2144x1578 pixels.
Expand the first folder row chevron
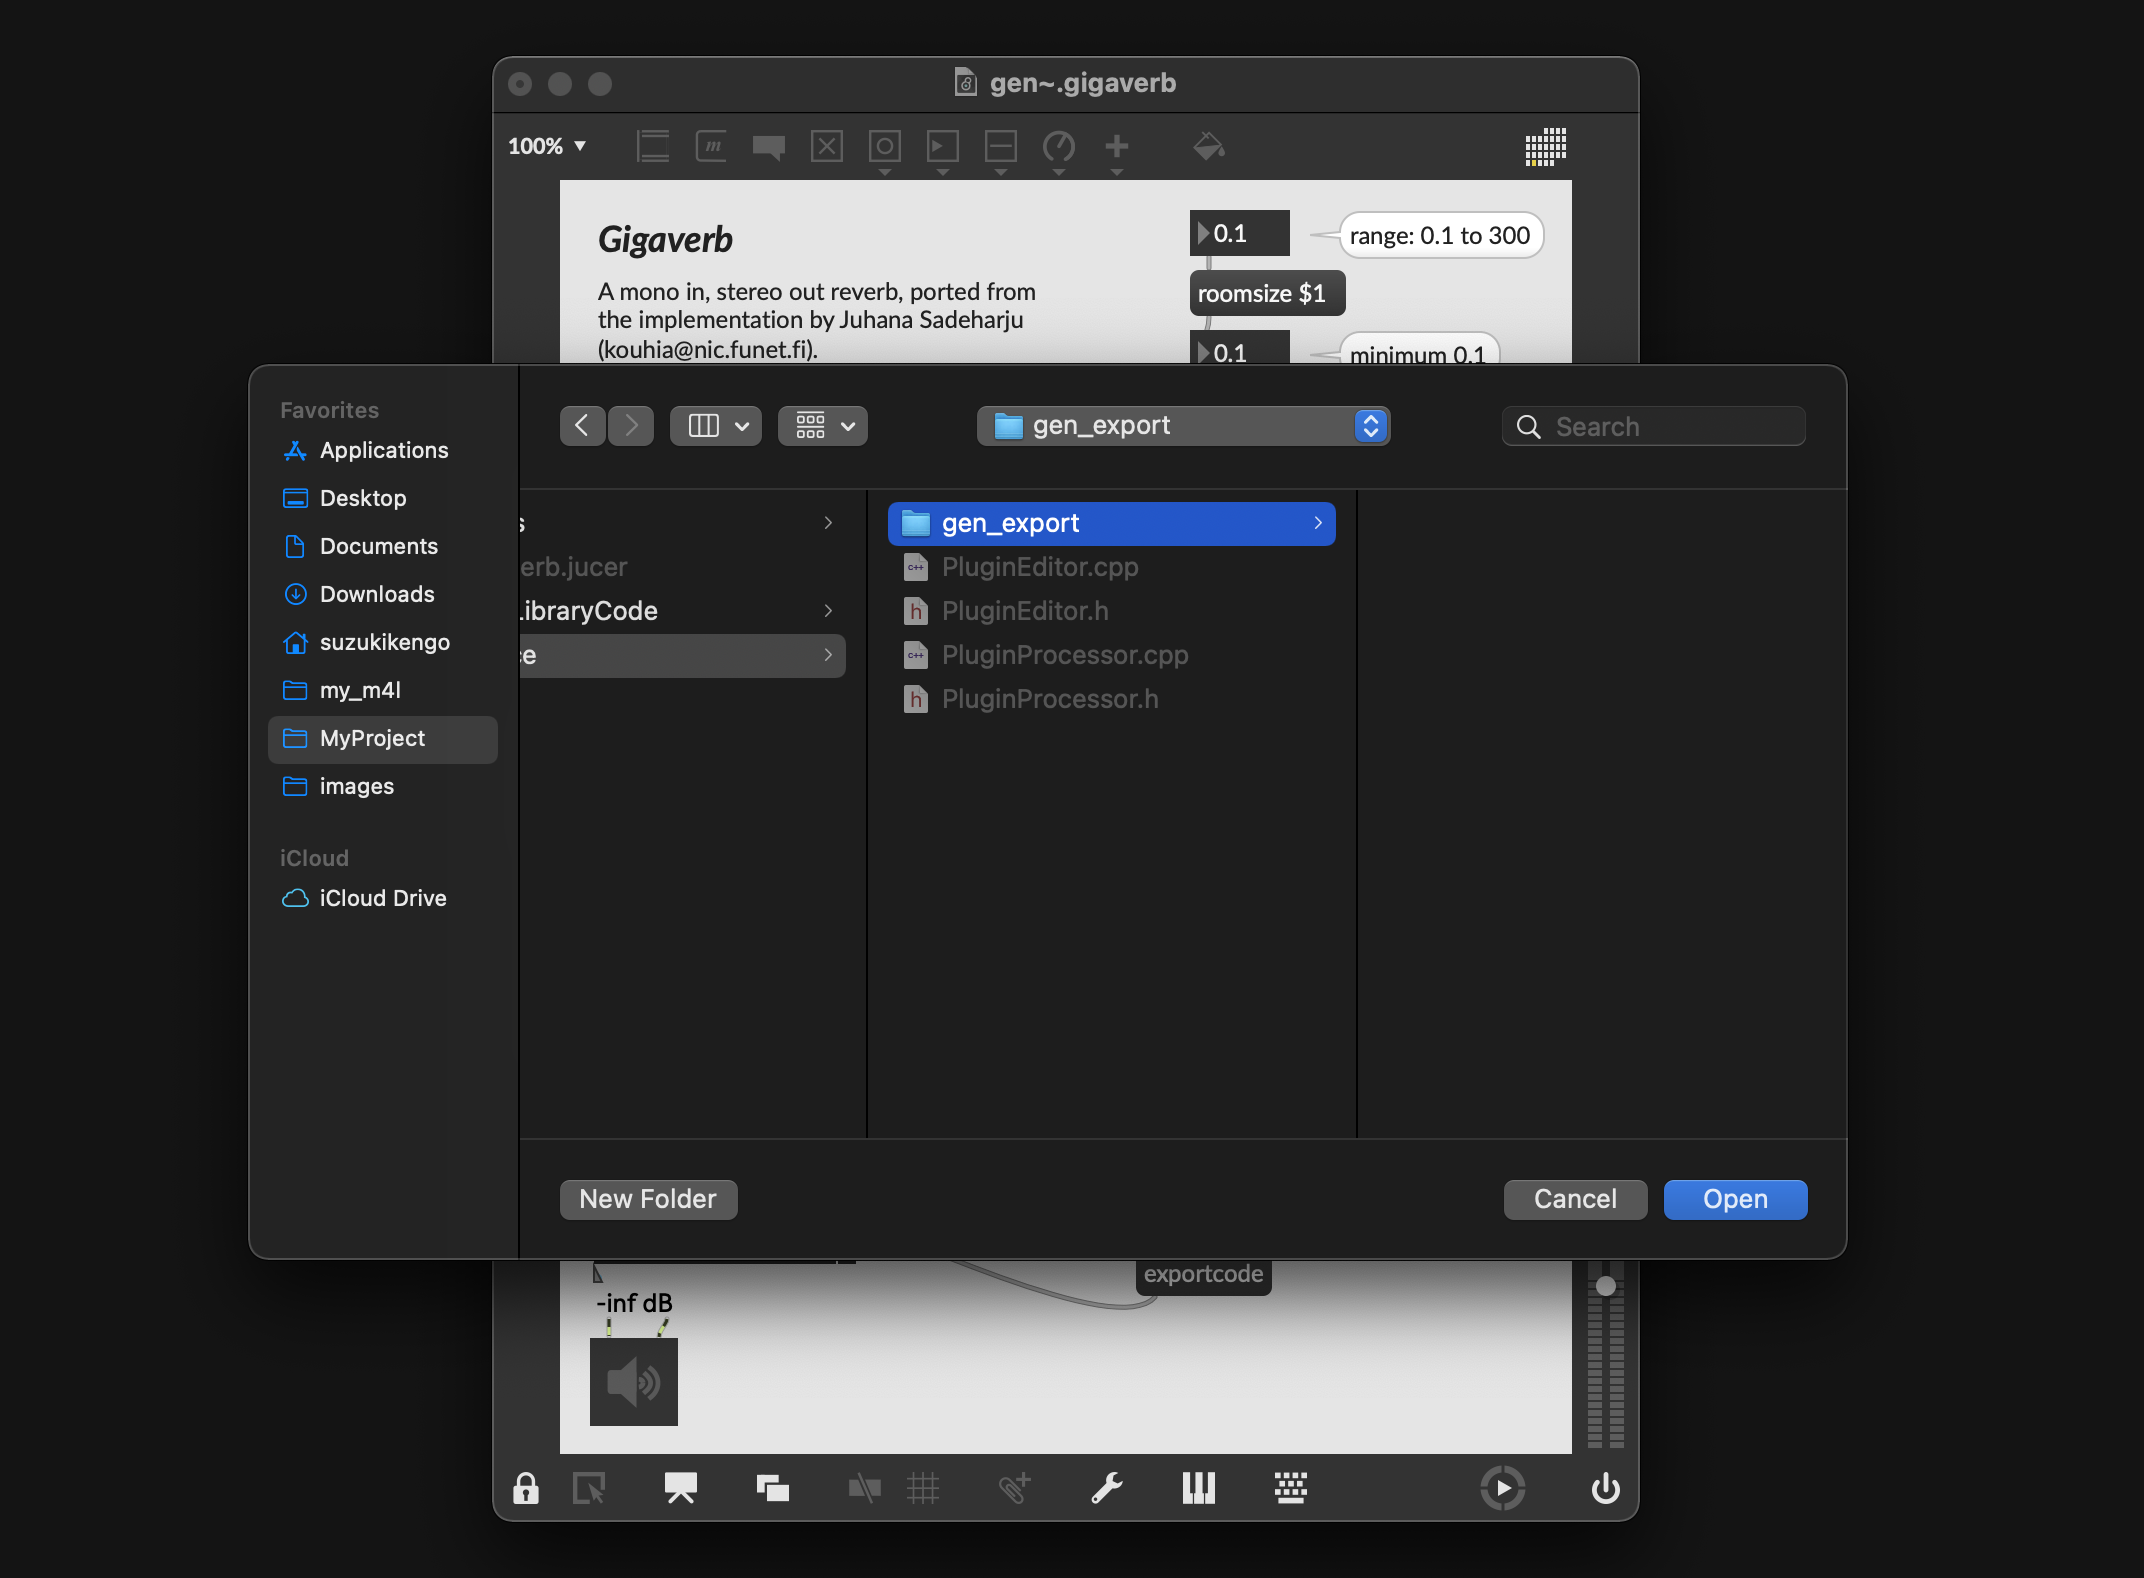[x=828, y=523]
